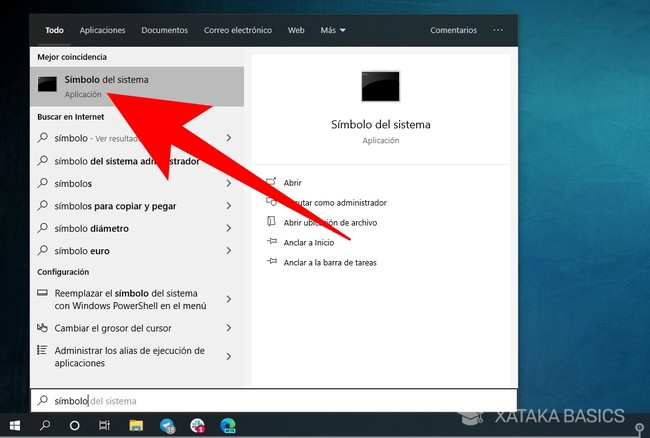Click Anclar a Inicio
650x438 pixels.
point(309,242)
